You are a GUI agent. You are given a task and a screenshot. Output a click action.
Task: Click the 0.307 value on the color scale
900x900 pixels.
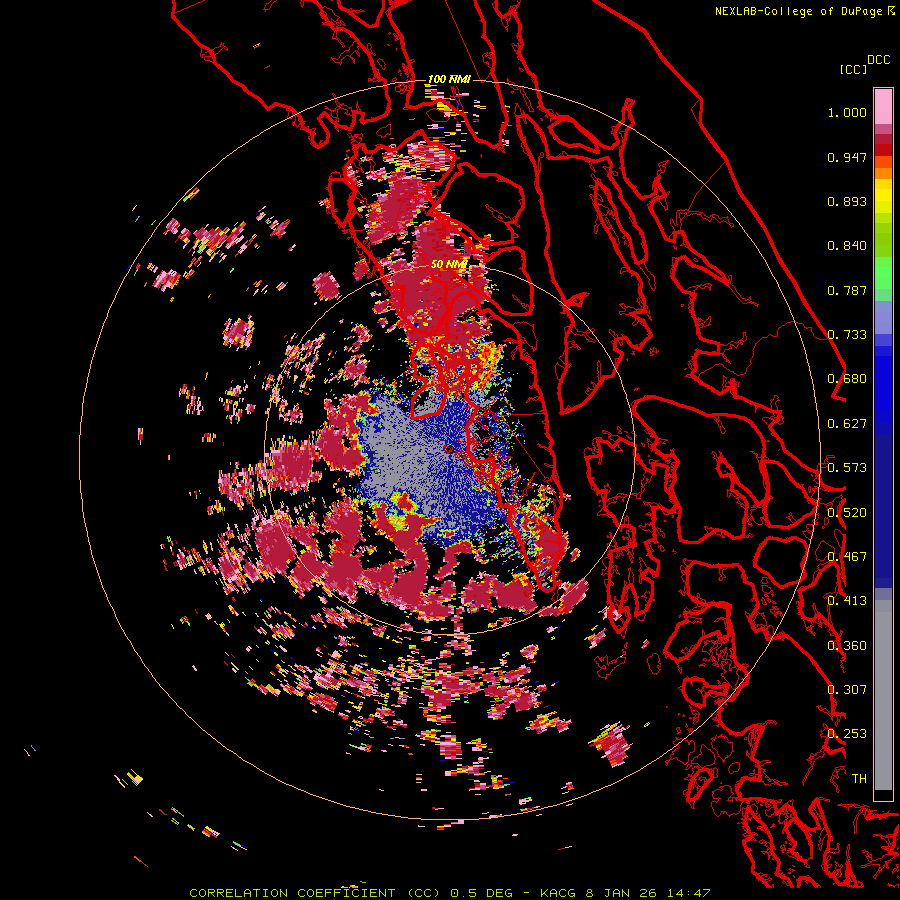(x=847, y=690)
